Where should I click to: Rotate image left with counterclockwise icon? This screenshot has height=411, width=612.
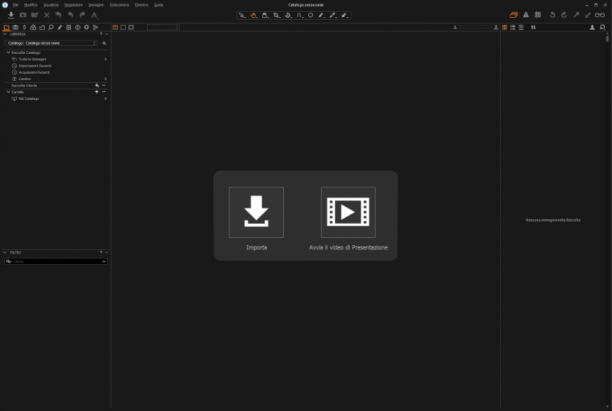(552, 15)
